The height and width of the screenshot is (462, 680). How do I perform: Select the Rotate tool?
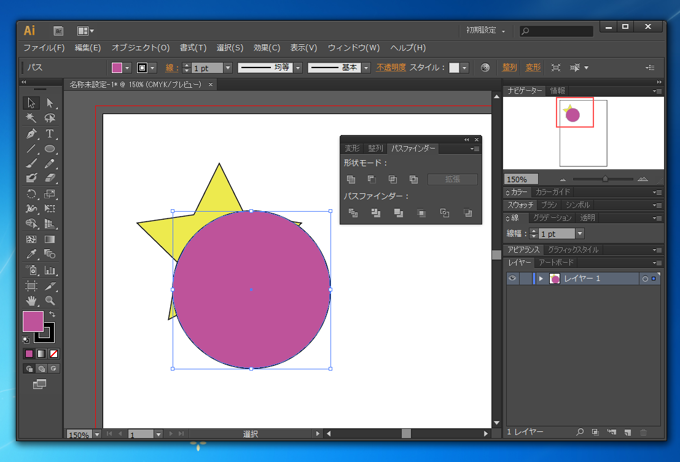pyautogui.click(x=31, y=193)
